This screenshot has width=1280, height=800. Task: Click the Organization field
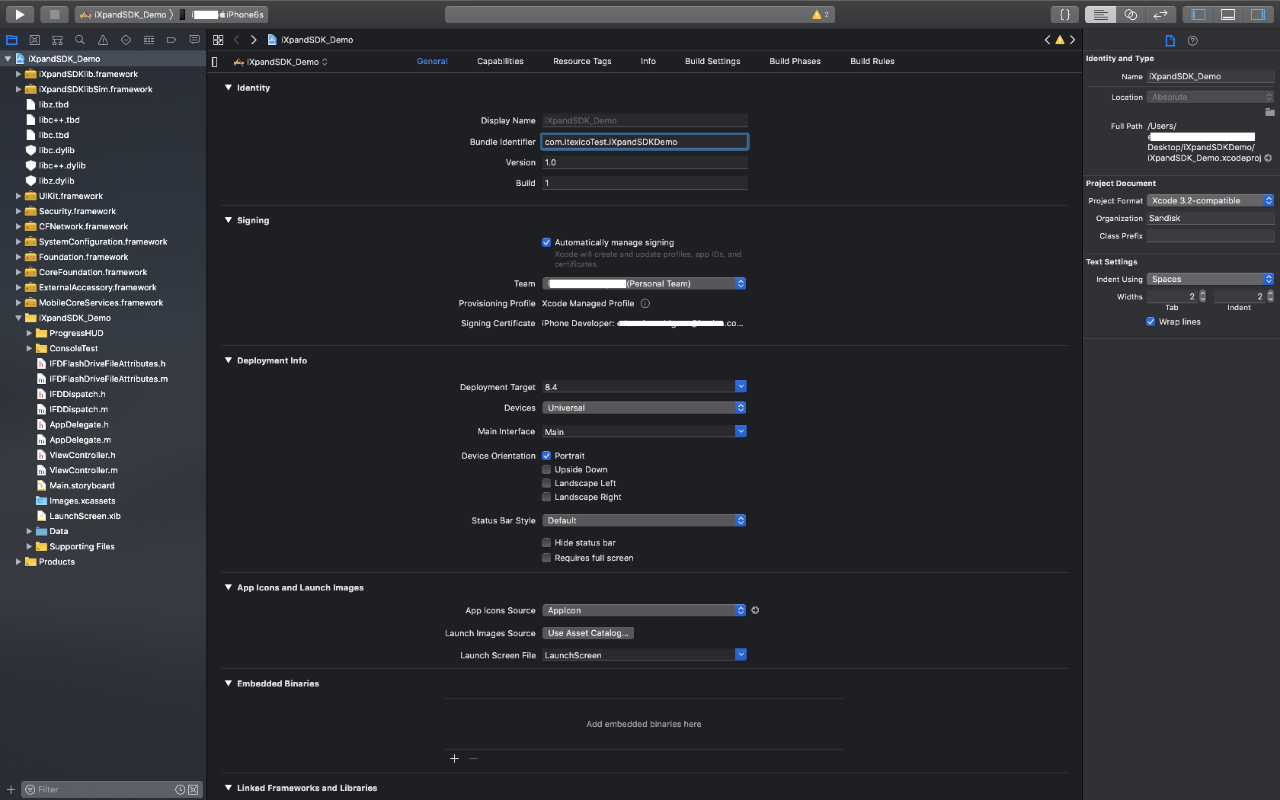pos(1210,218)
